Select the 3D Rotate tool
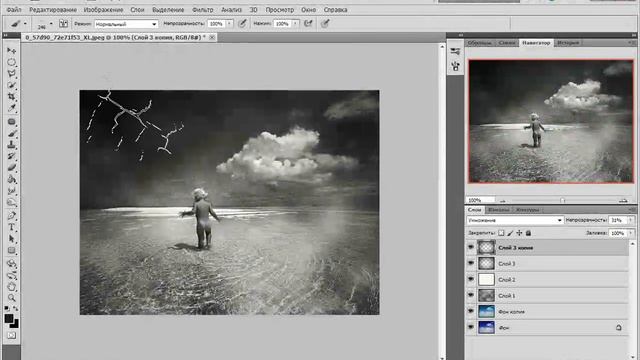The height and width of the screenshot is (360, 640). (11, 264)
